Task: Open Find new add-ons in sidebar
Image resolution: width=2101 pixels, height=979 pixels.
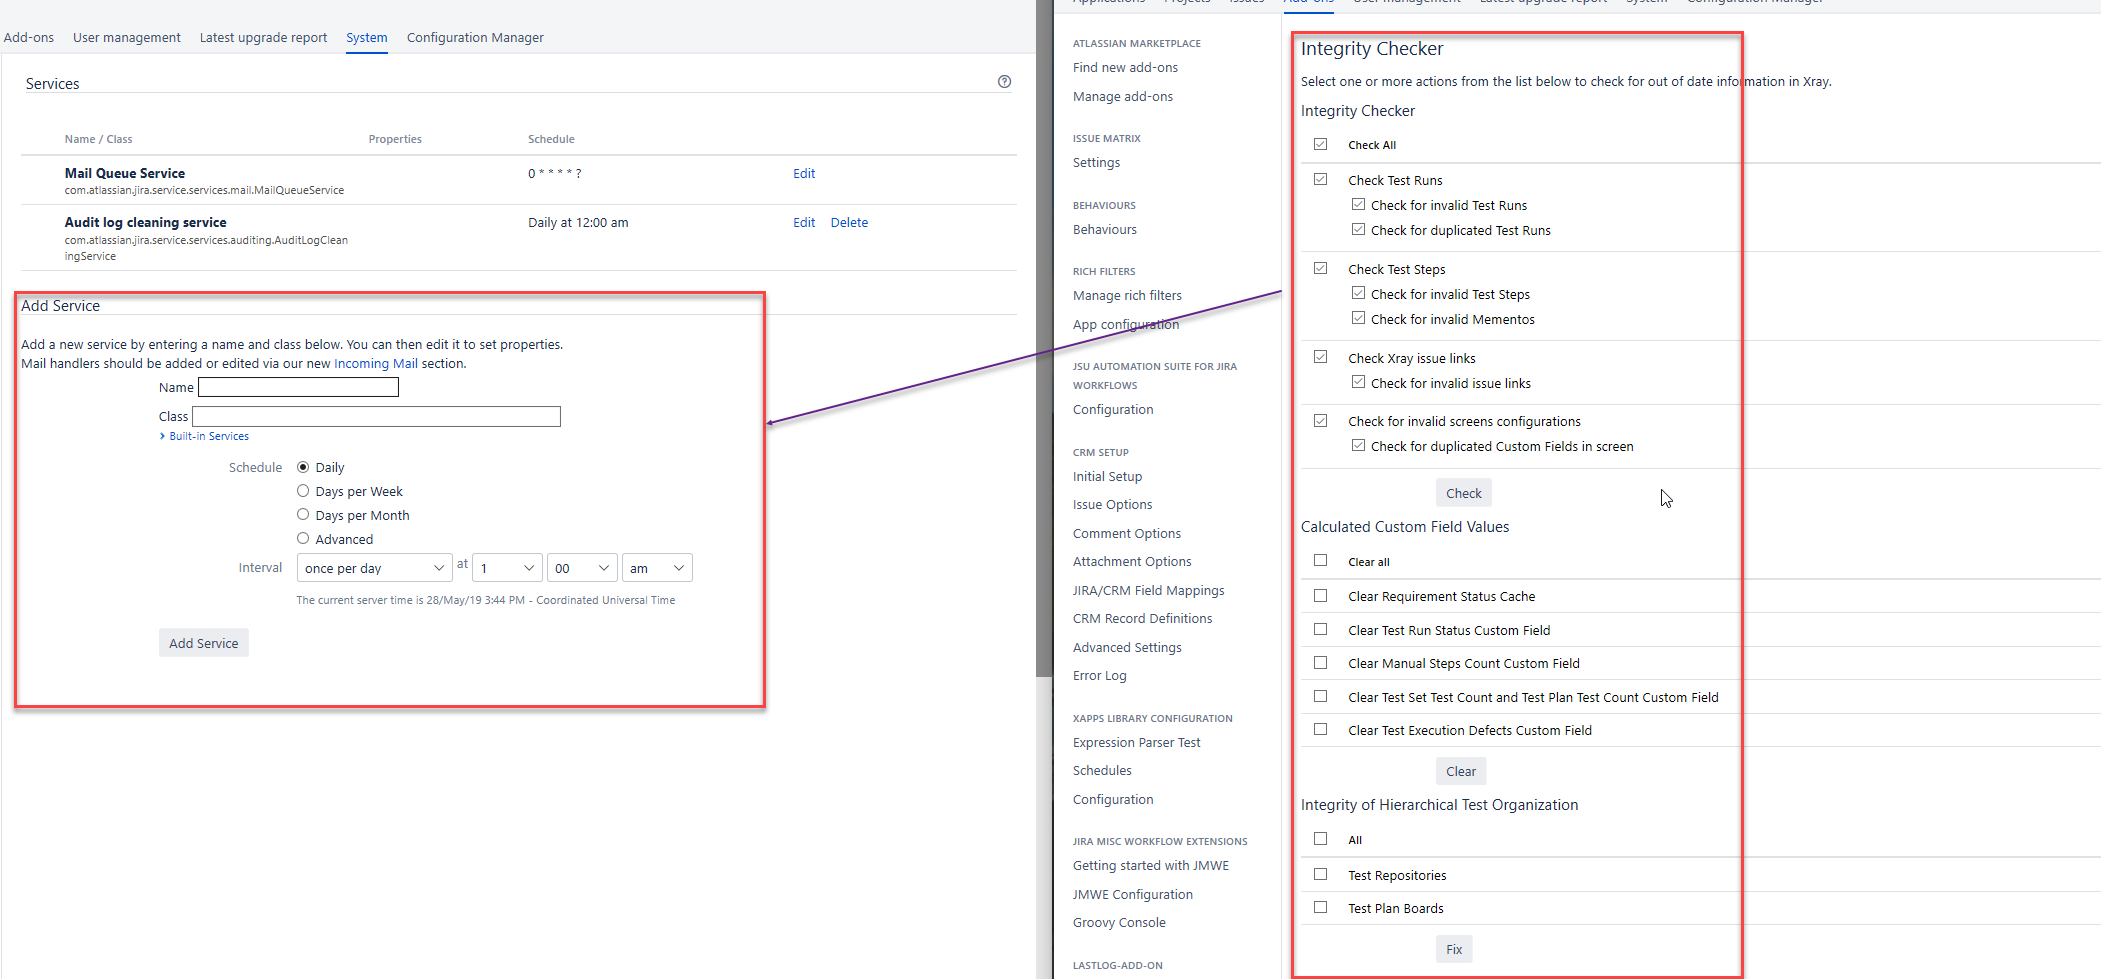Action: [x=1125, y=67]
